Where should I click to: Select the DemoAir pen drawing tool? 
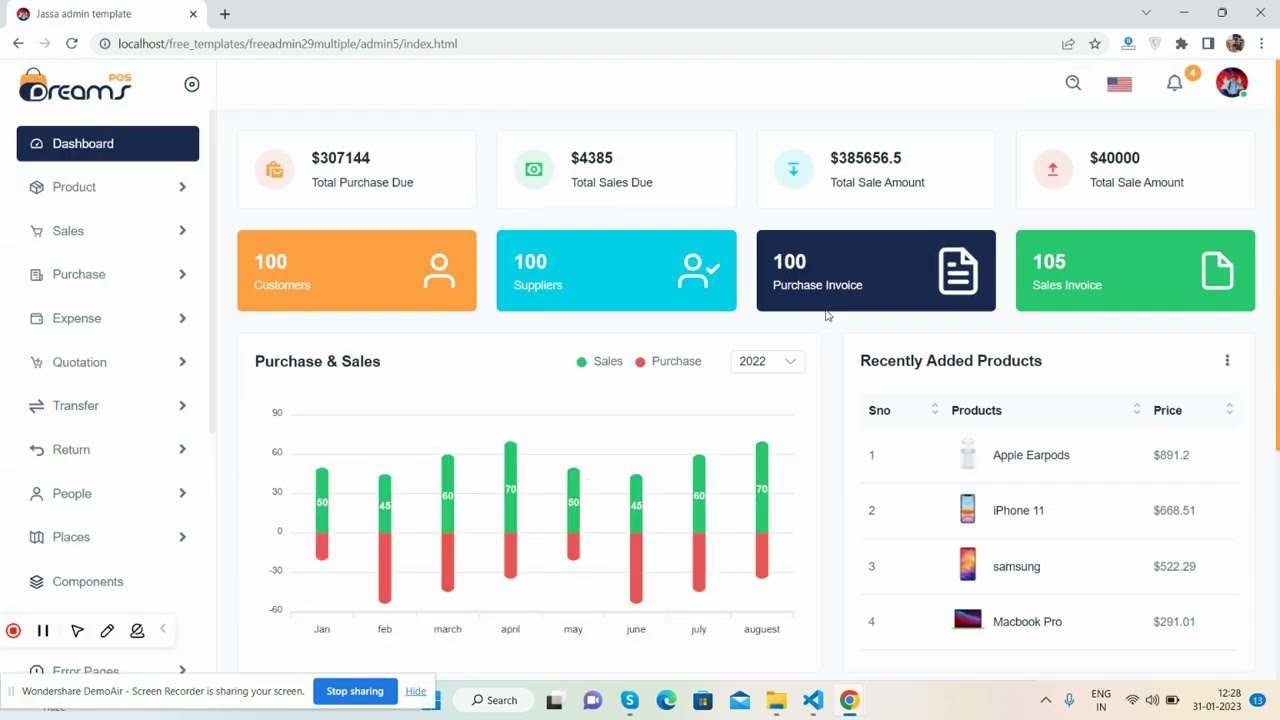pyautogui.click(x=107, y=631)
